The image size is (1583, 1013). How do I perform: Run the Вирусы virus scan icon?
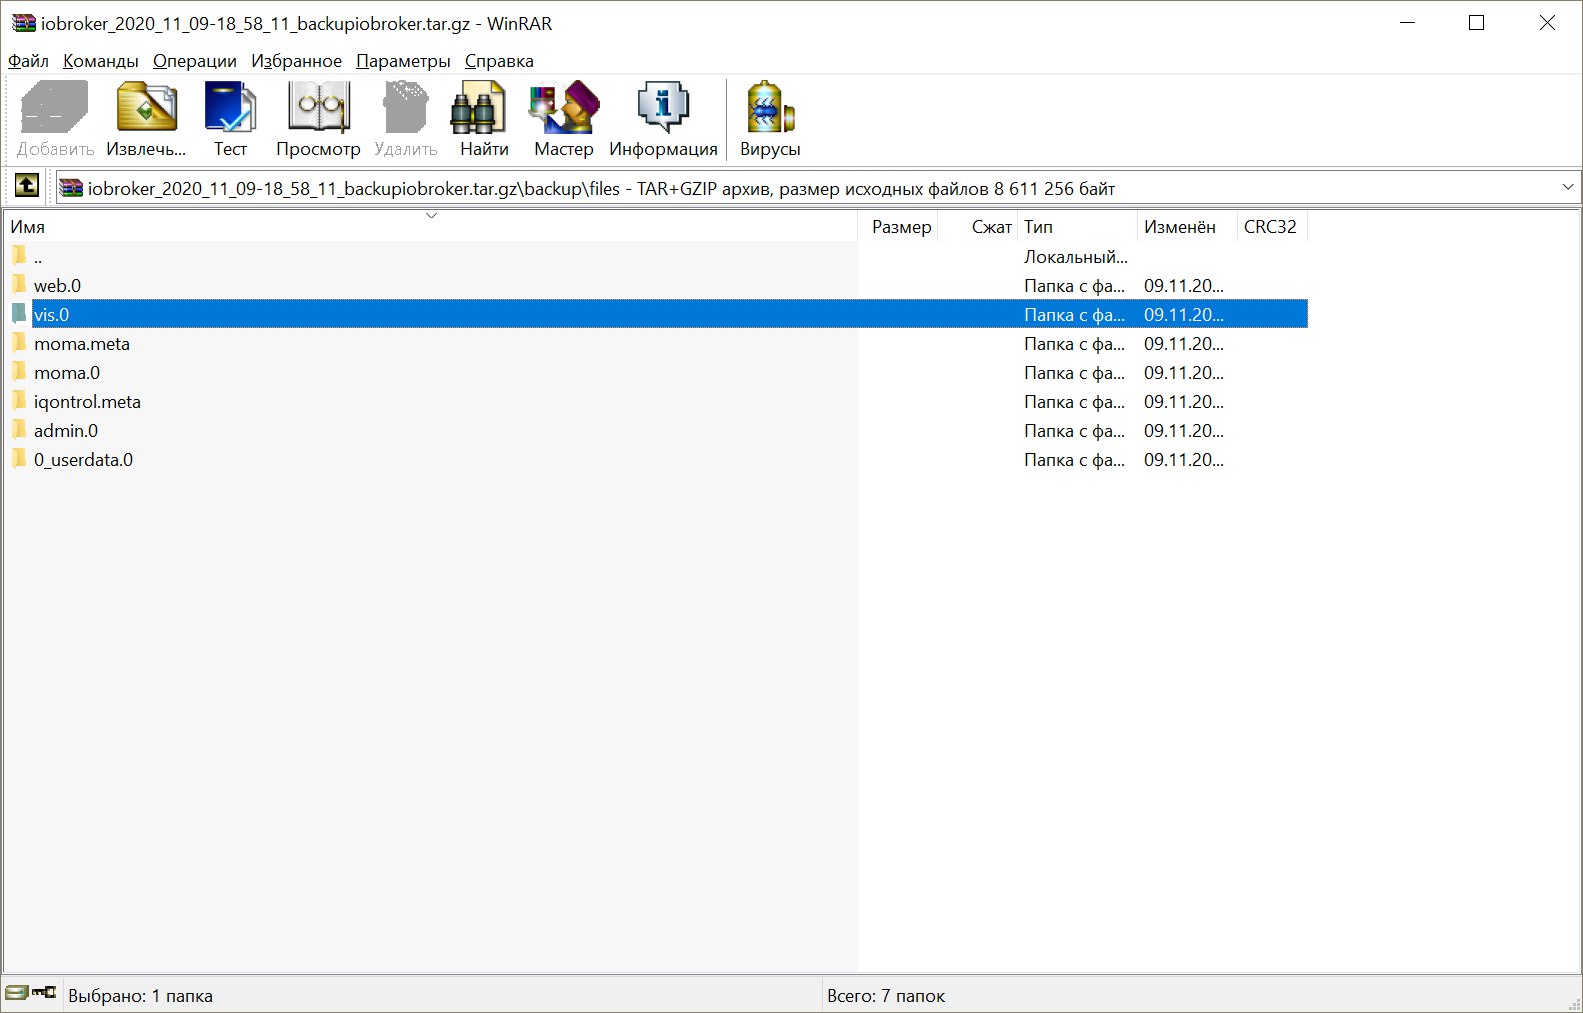click(770, 107)
